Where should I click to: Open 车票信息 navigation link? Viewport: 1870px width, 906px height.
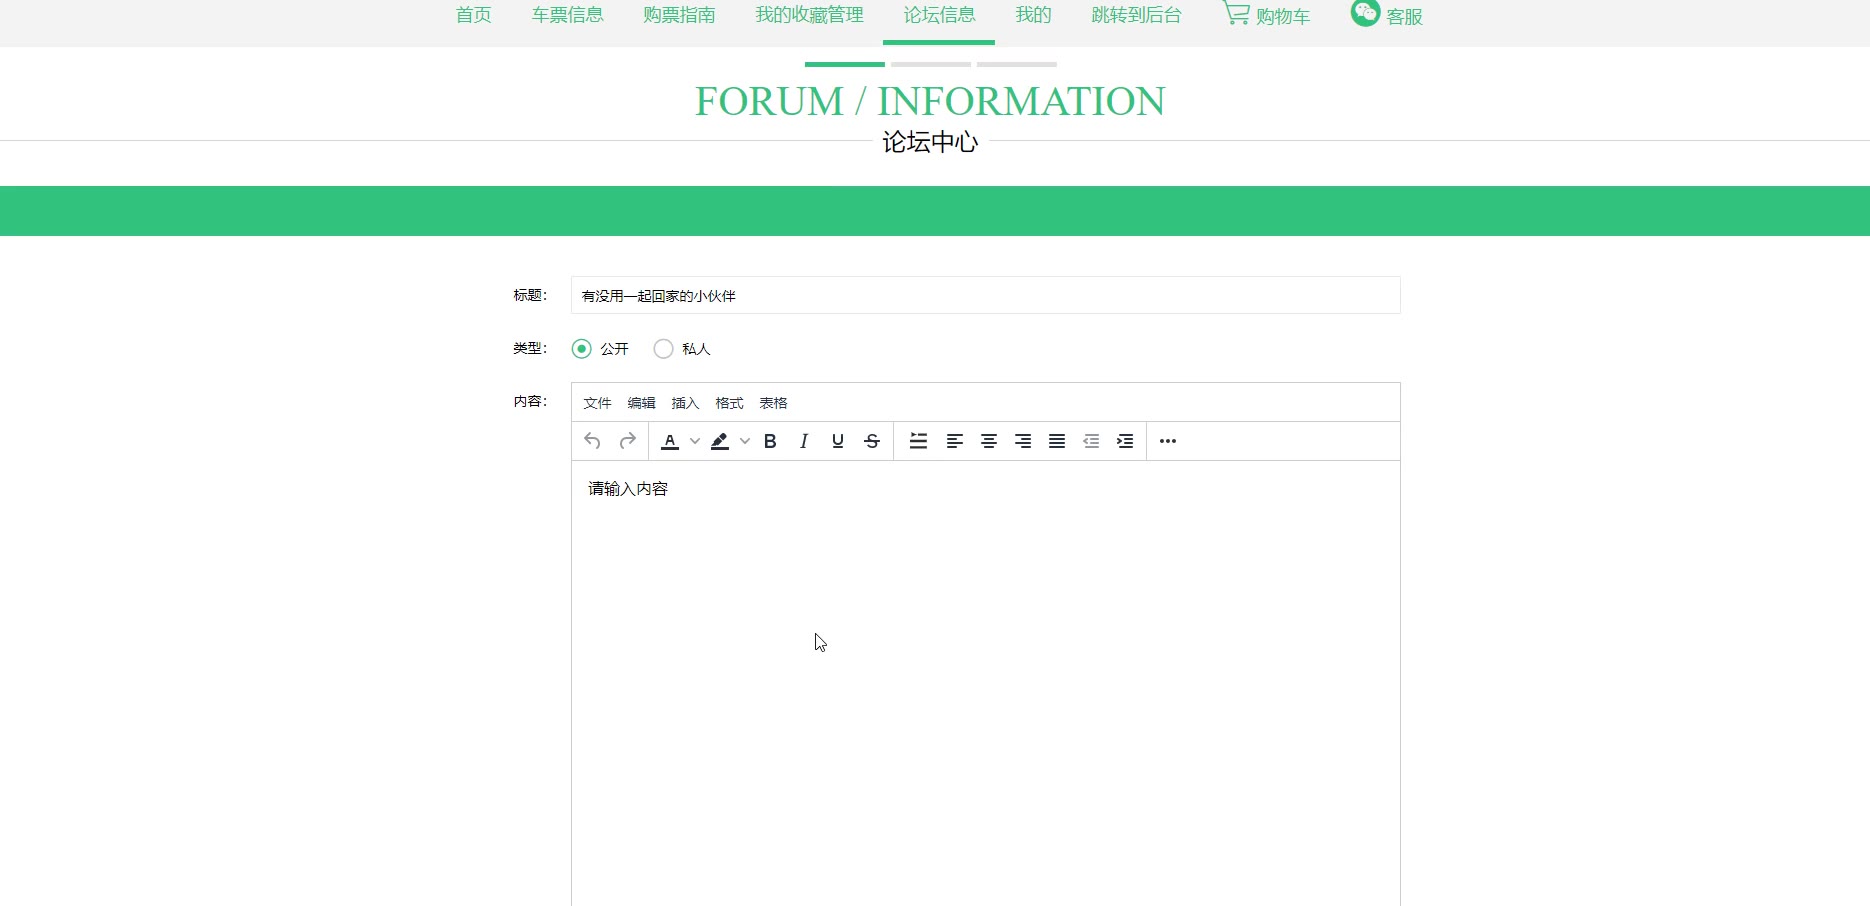tap(567, 15)
